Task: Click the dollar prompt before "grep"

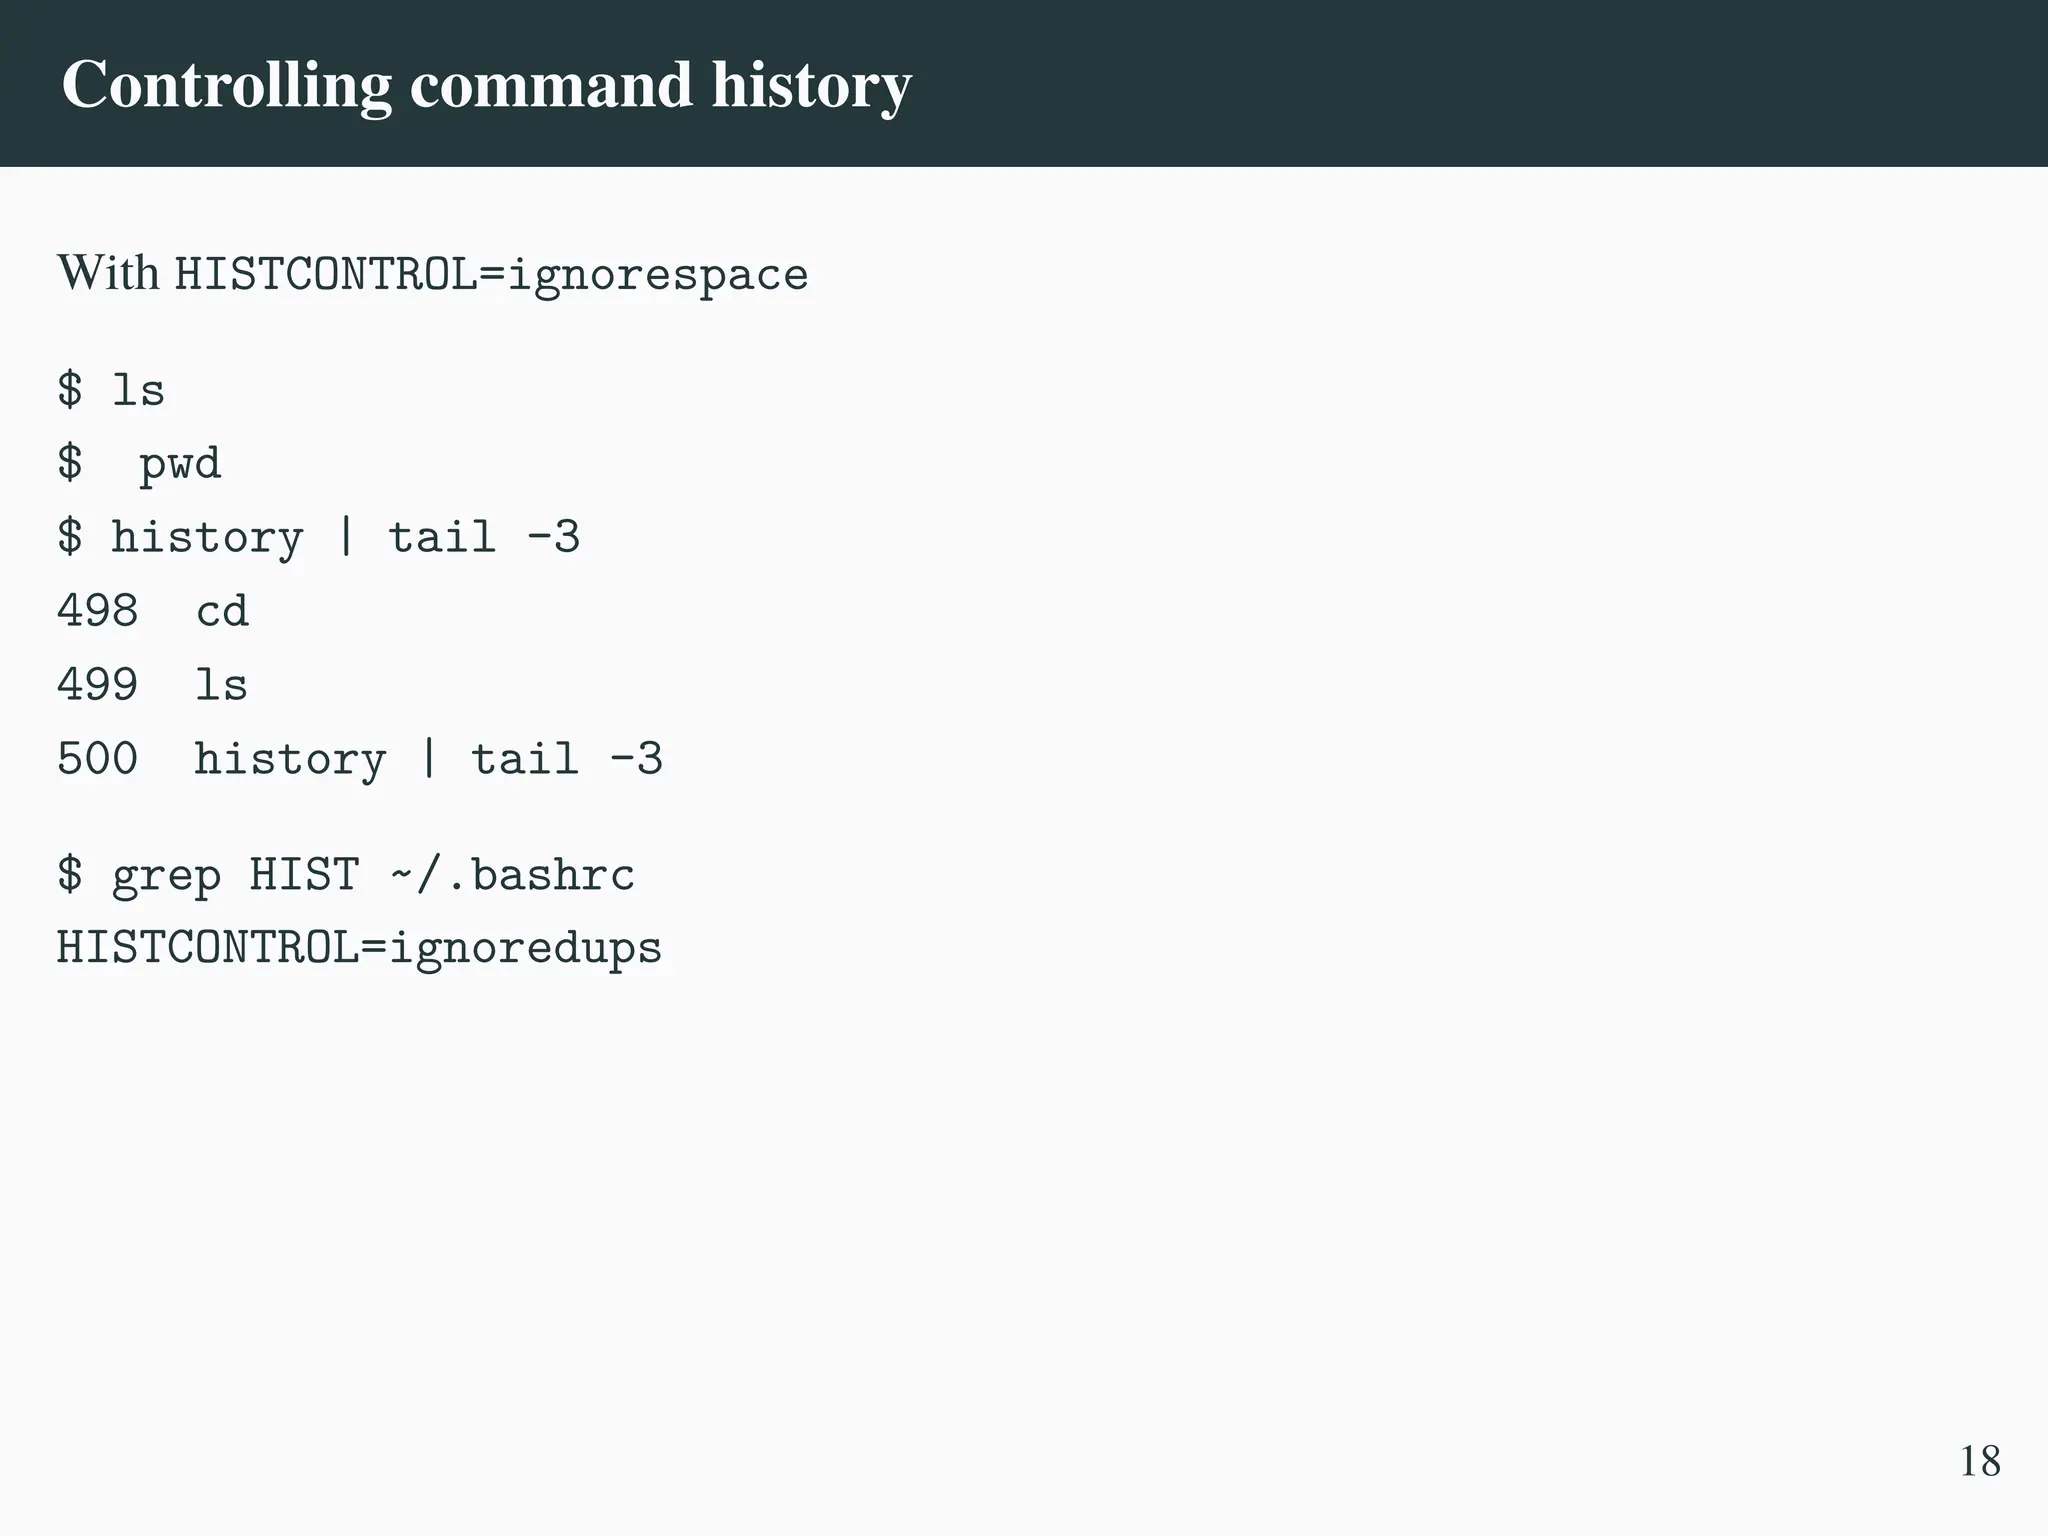Action: pyautogui.click(x=69, y=875)
